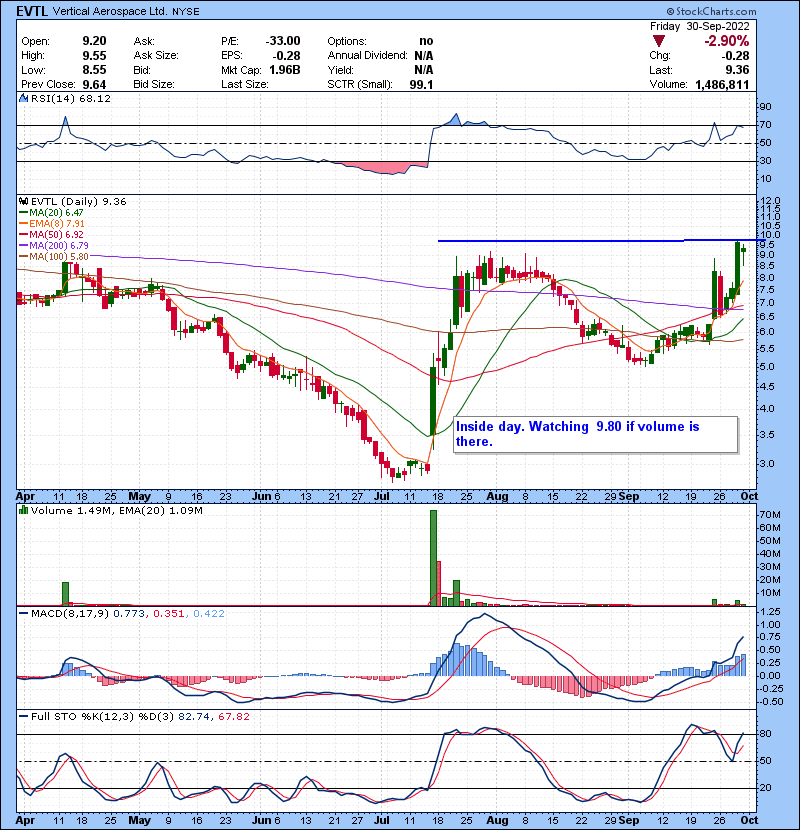800x830 pixels.
Task: Click the Last: label in quote box
Action: 661,70
